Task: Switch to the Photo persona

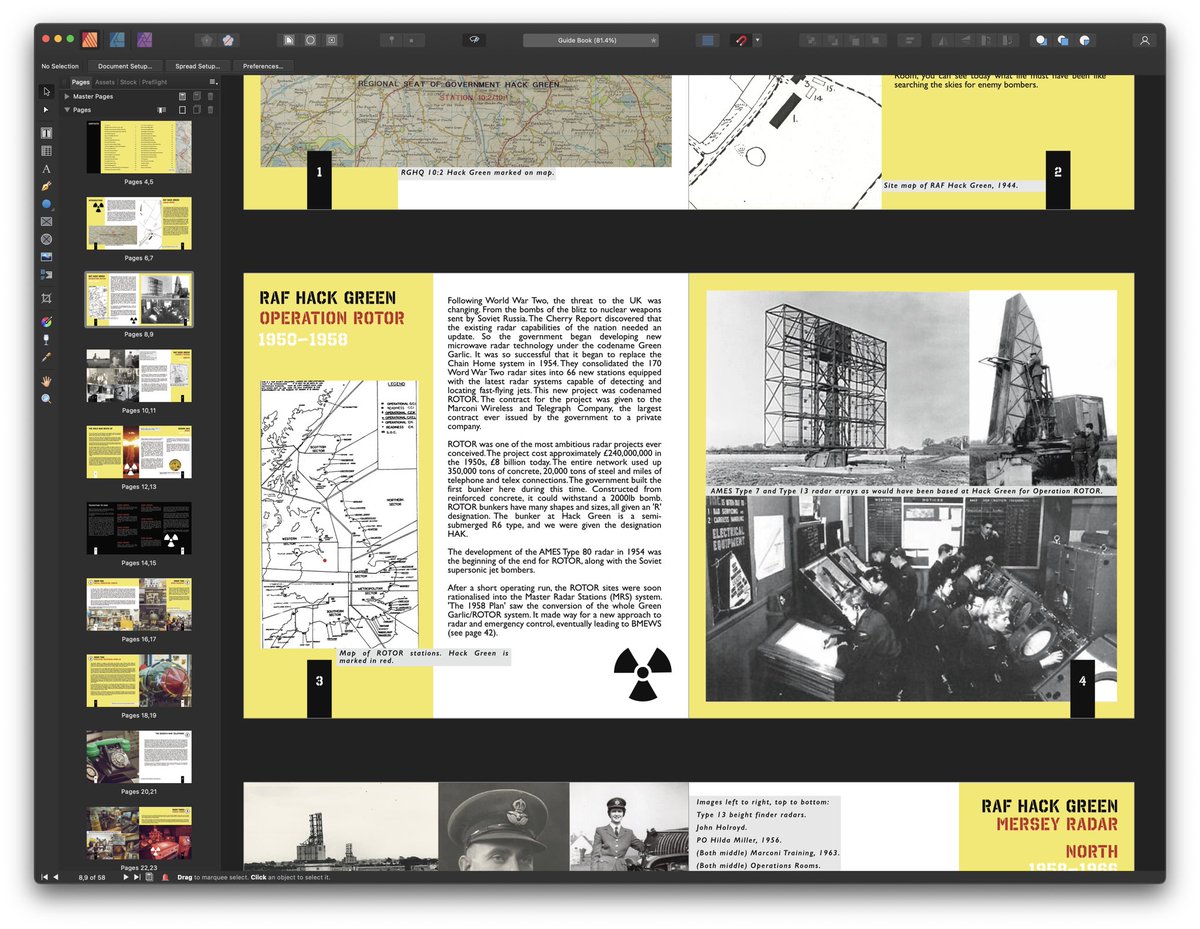Action: [144, 40]
